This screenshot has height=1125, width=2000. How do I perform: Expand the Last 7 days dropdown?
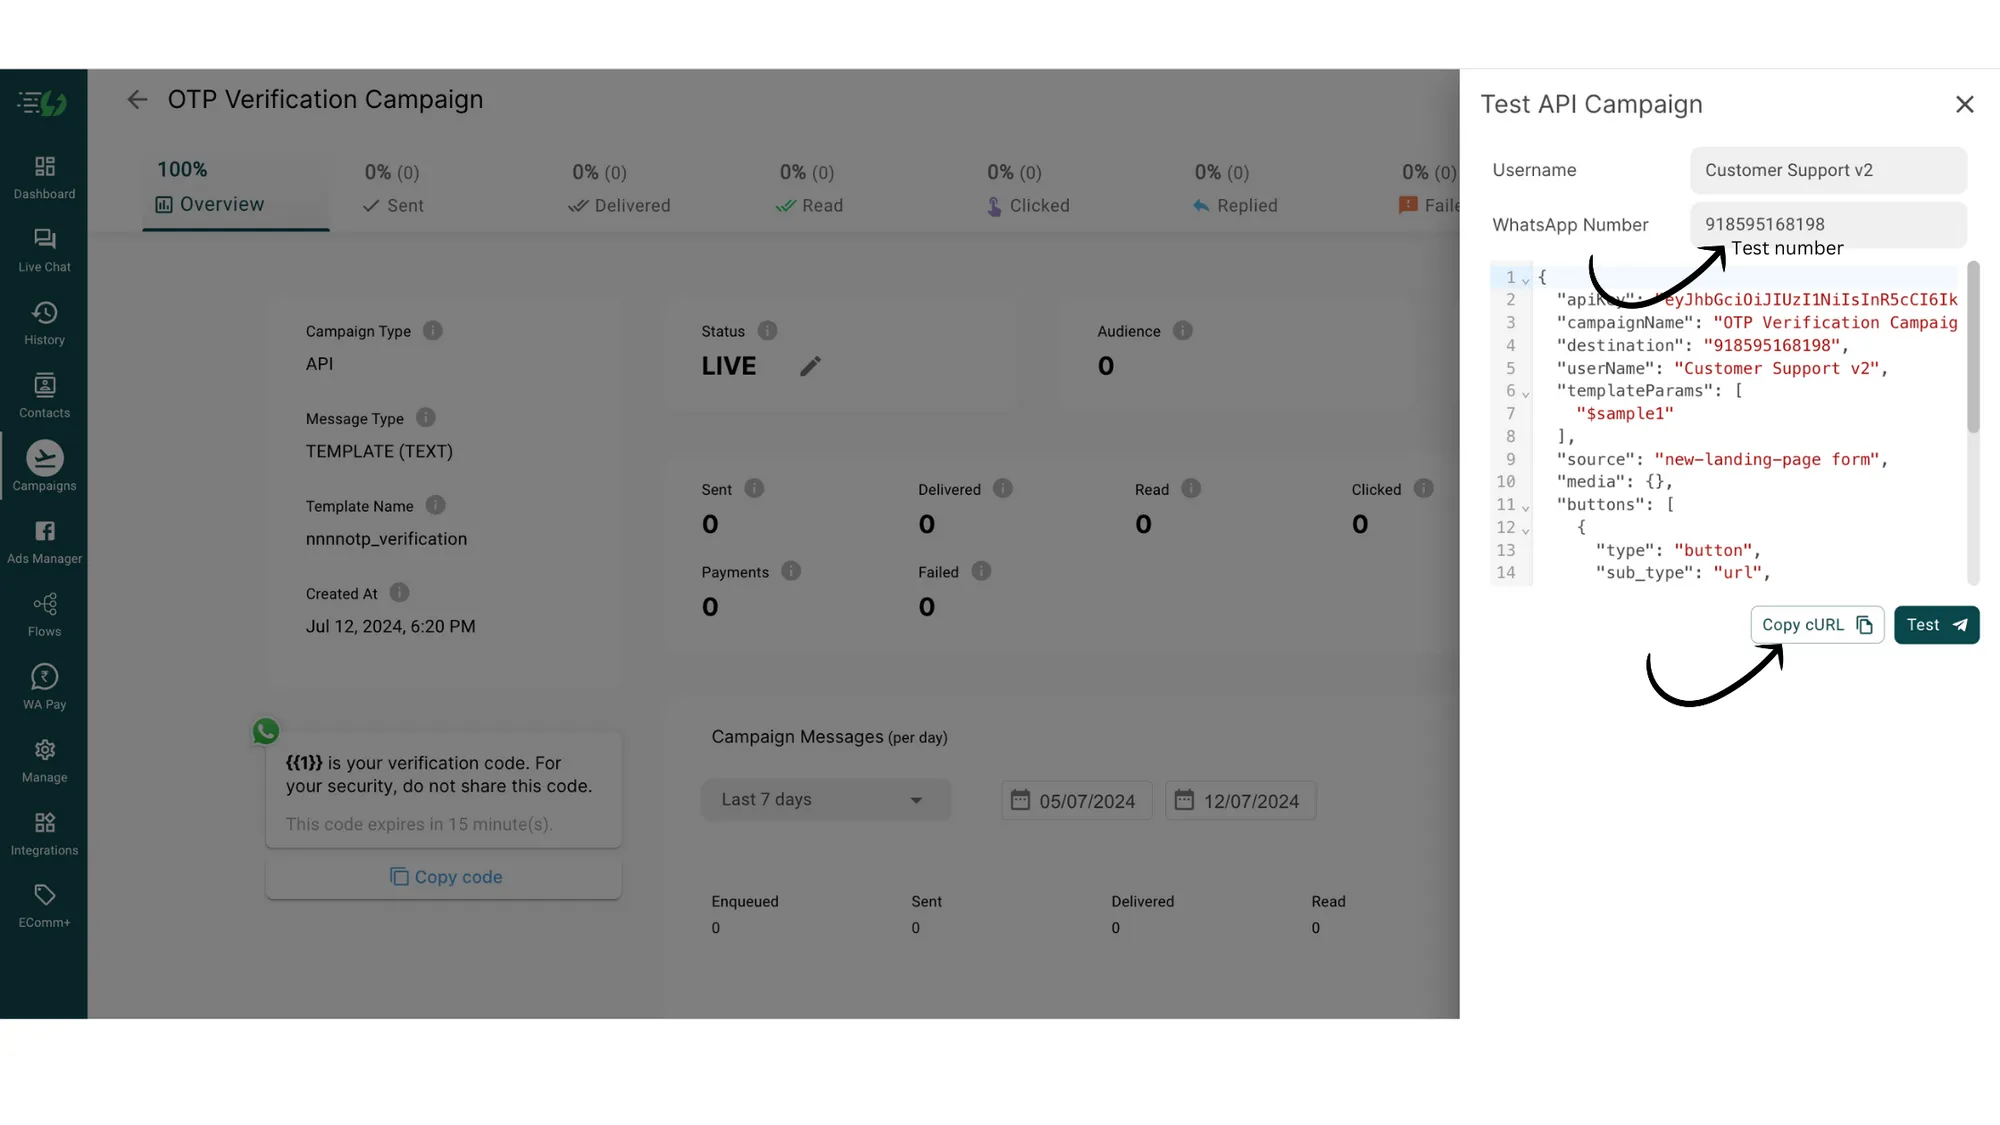coord(825,800)
